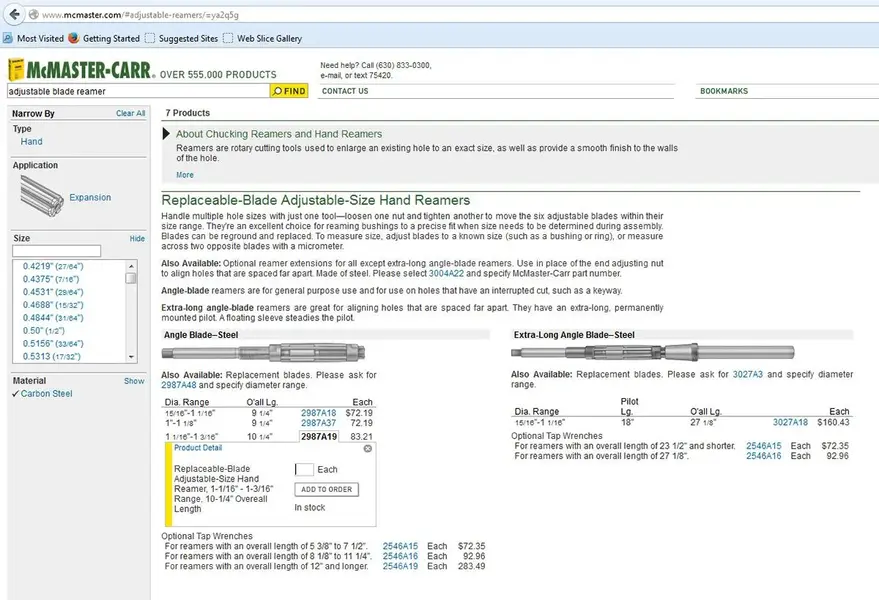Screen dimensions: 879x600
Task: Click the In stock status text
Action: pos(309,507)
